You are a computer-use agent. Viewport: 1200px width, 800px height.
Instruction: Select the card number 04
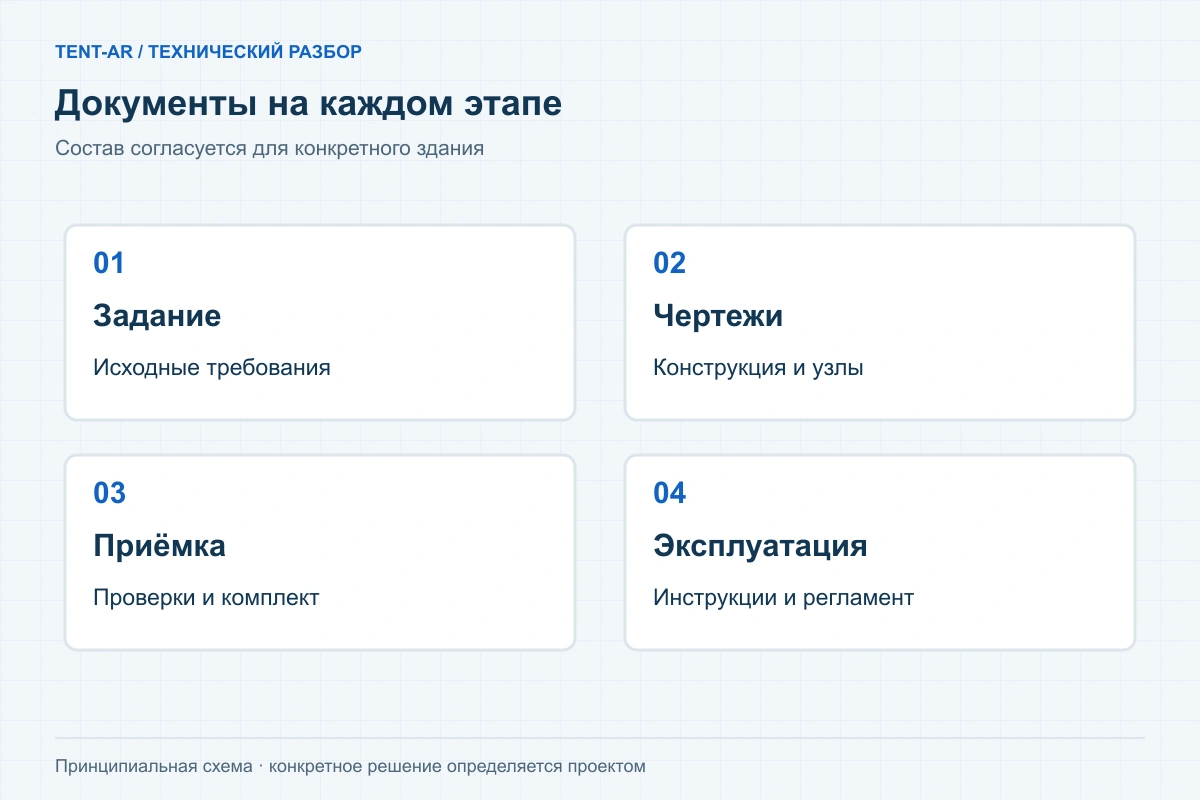coord(669,493)
